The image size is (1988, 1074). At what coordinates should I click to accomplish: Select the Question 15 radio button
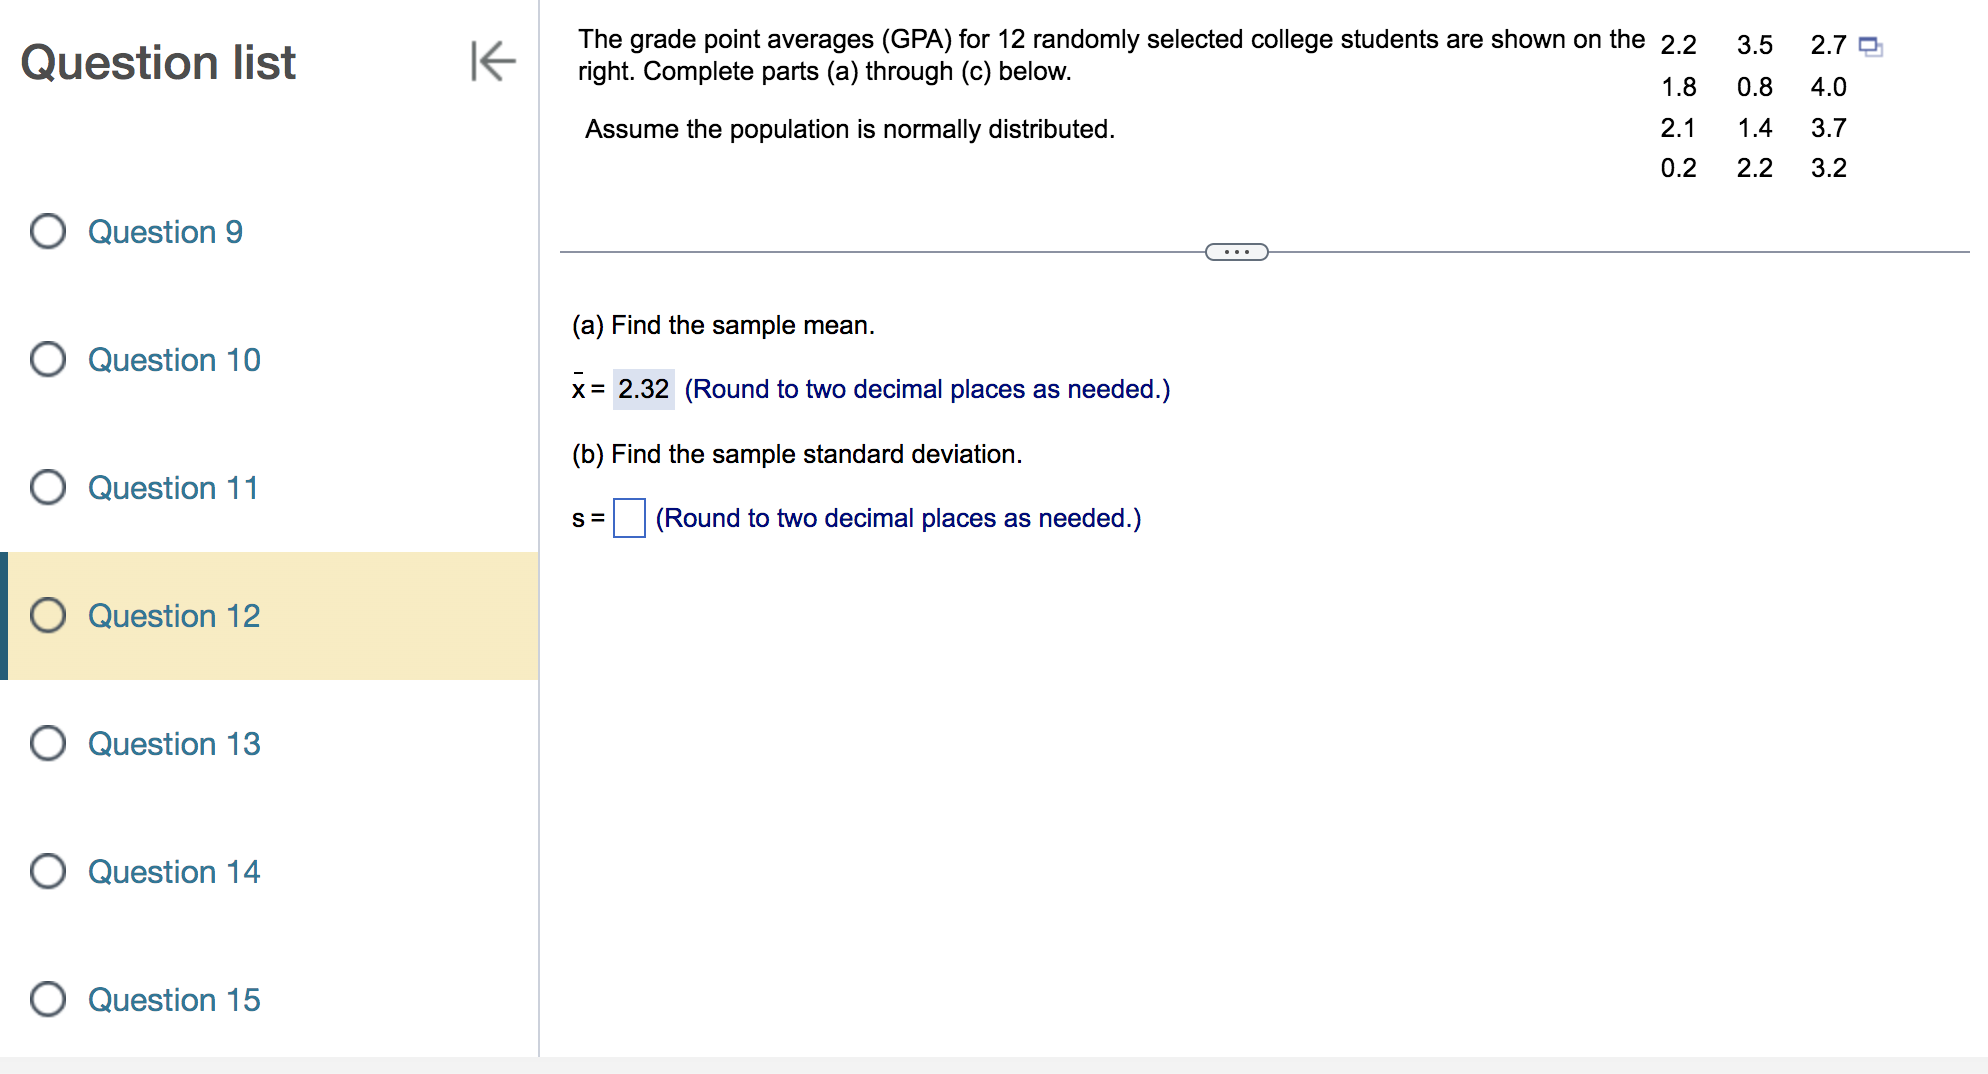tap(47, 999)
